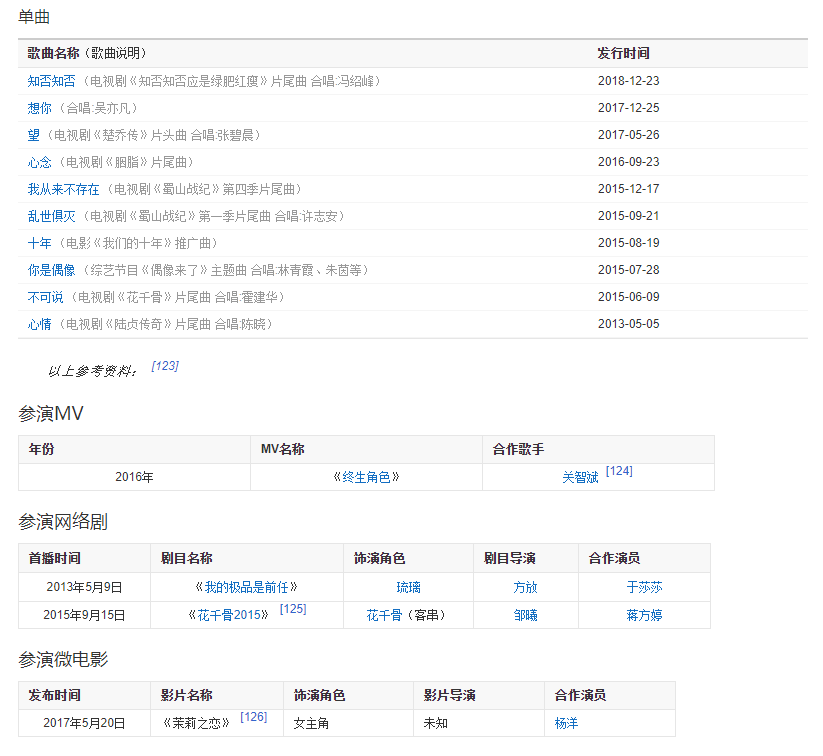Viewport: 823px width, 756px height.
Task: Click singer name 关智斌
Action: 580,478
